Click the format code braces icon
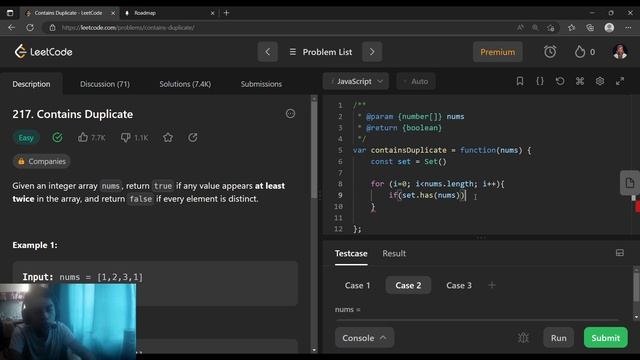The height and width of the screenshot is (360, 640). (x=540, y=81)
